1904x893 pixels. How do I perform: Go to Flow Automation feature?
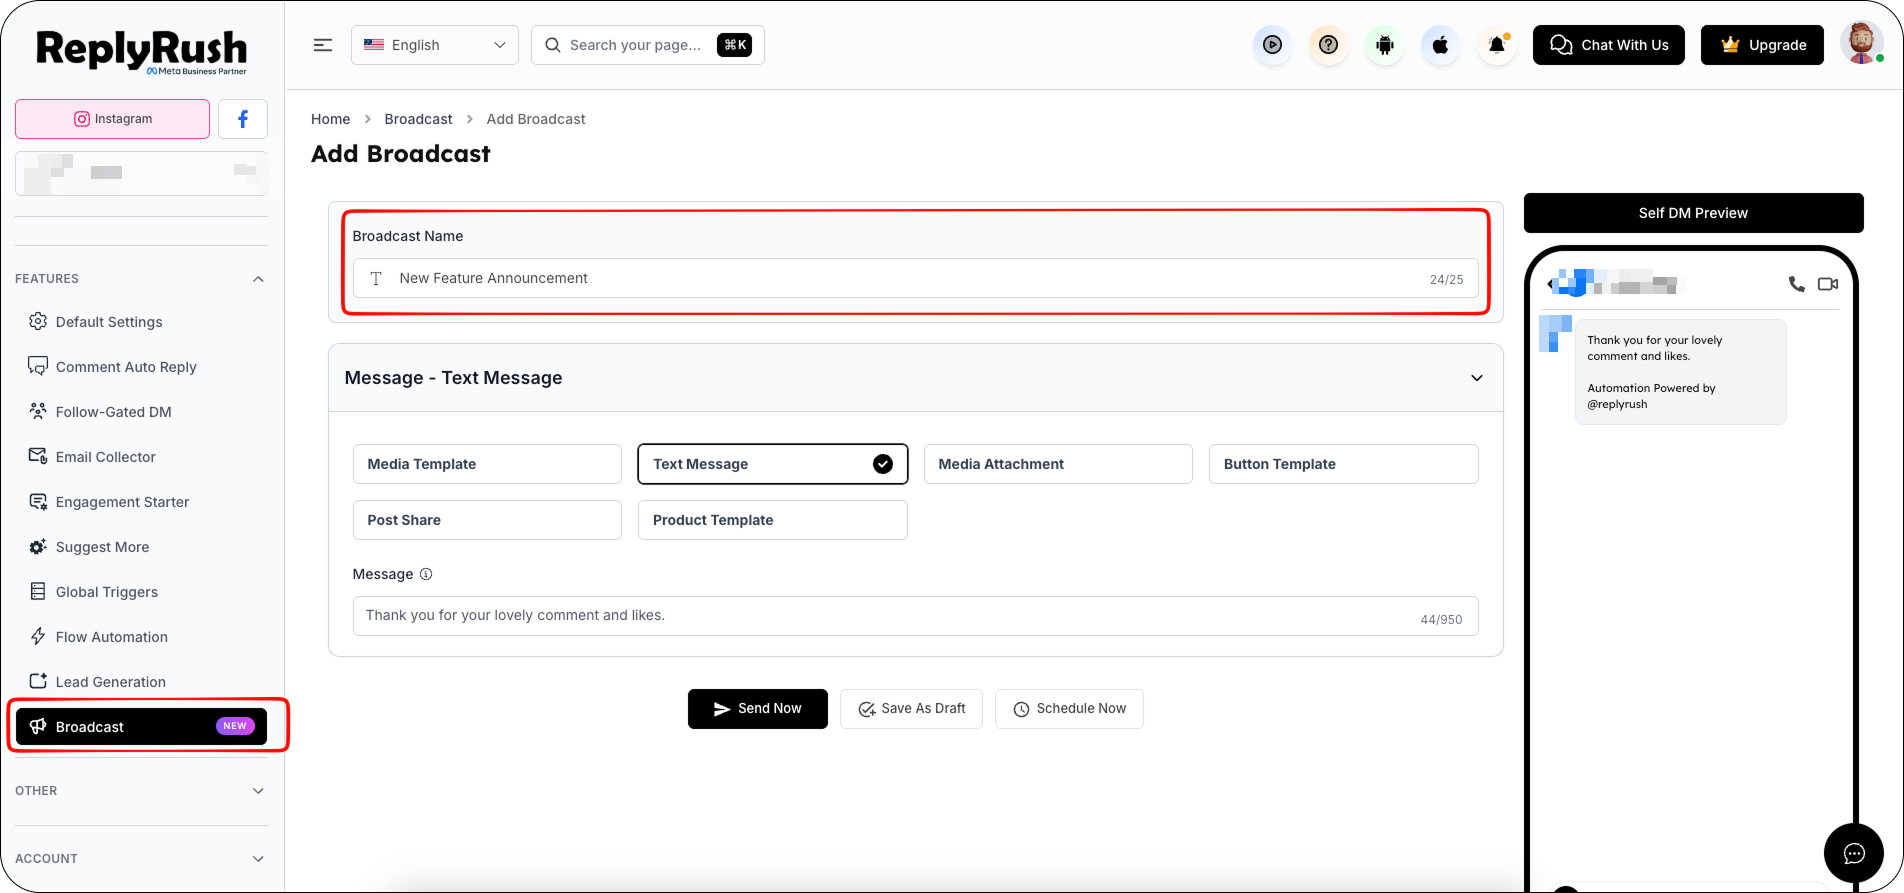tap(112, 637)
